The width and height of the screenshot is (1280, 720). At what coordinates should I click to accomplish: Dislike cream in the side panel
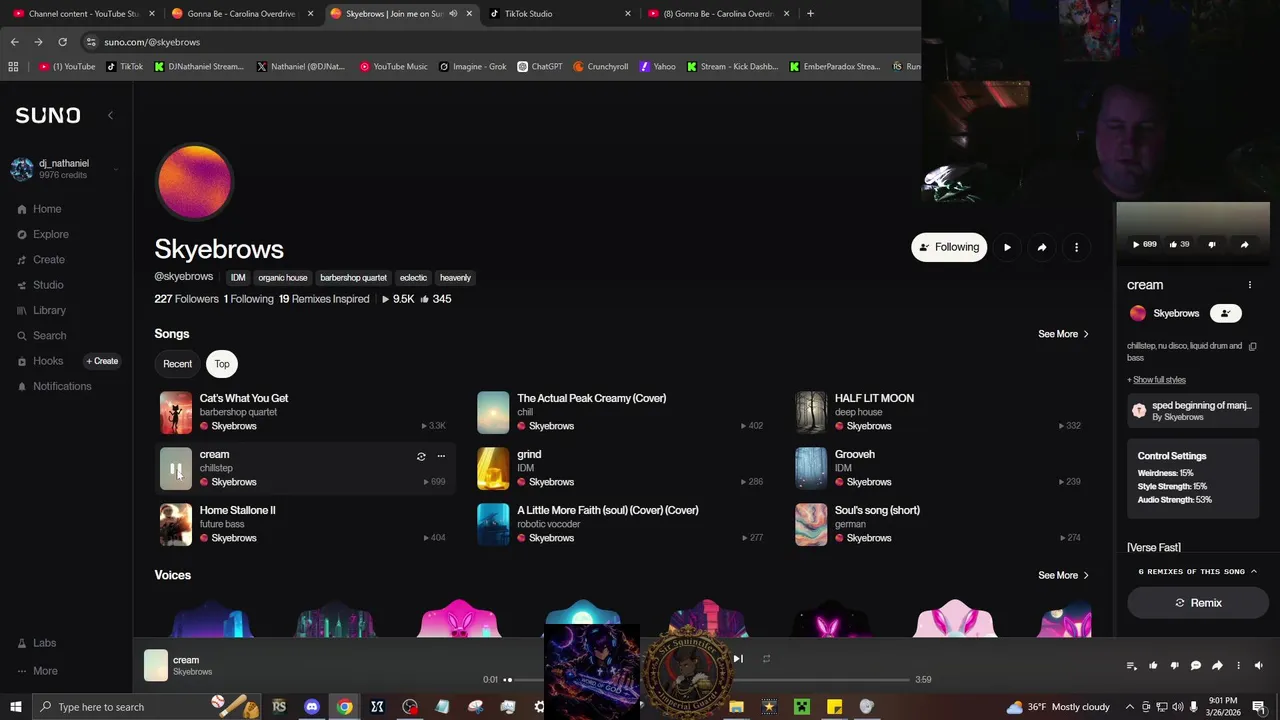click(1212, 244)
